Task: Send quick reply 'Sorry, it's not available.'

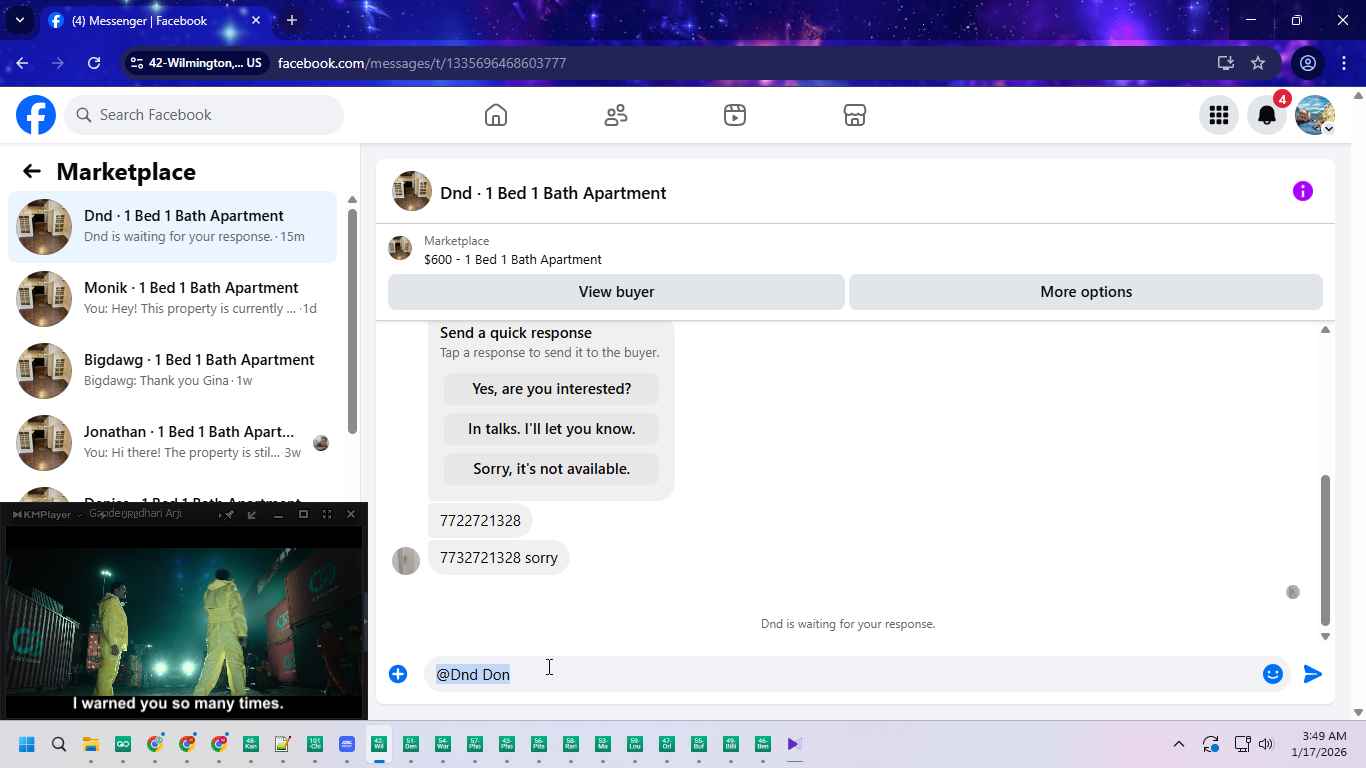Action: point(551,469)
